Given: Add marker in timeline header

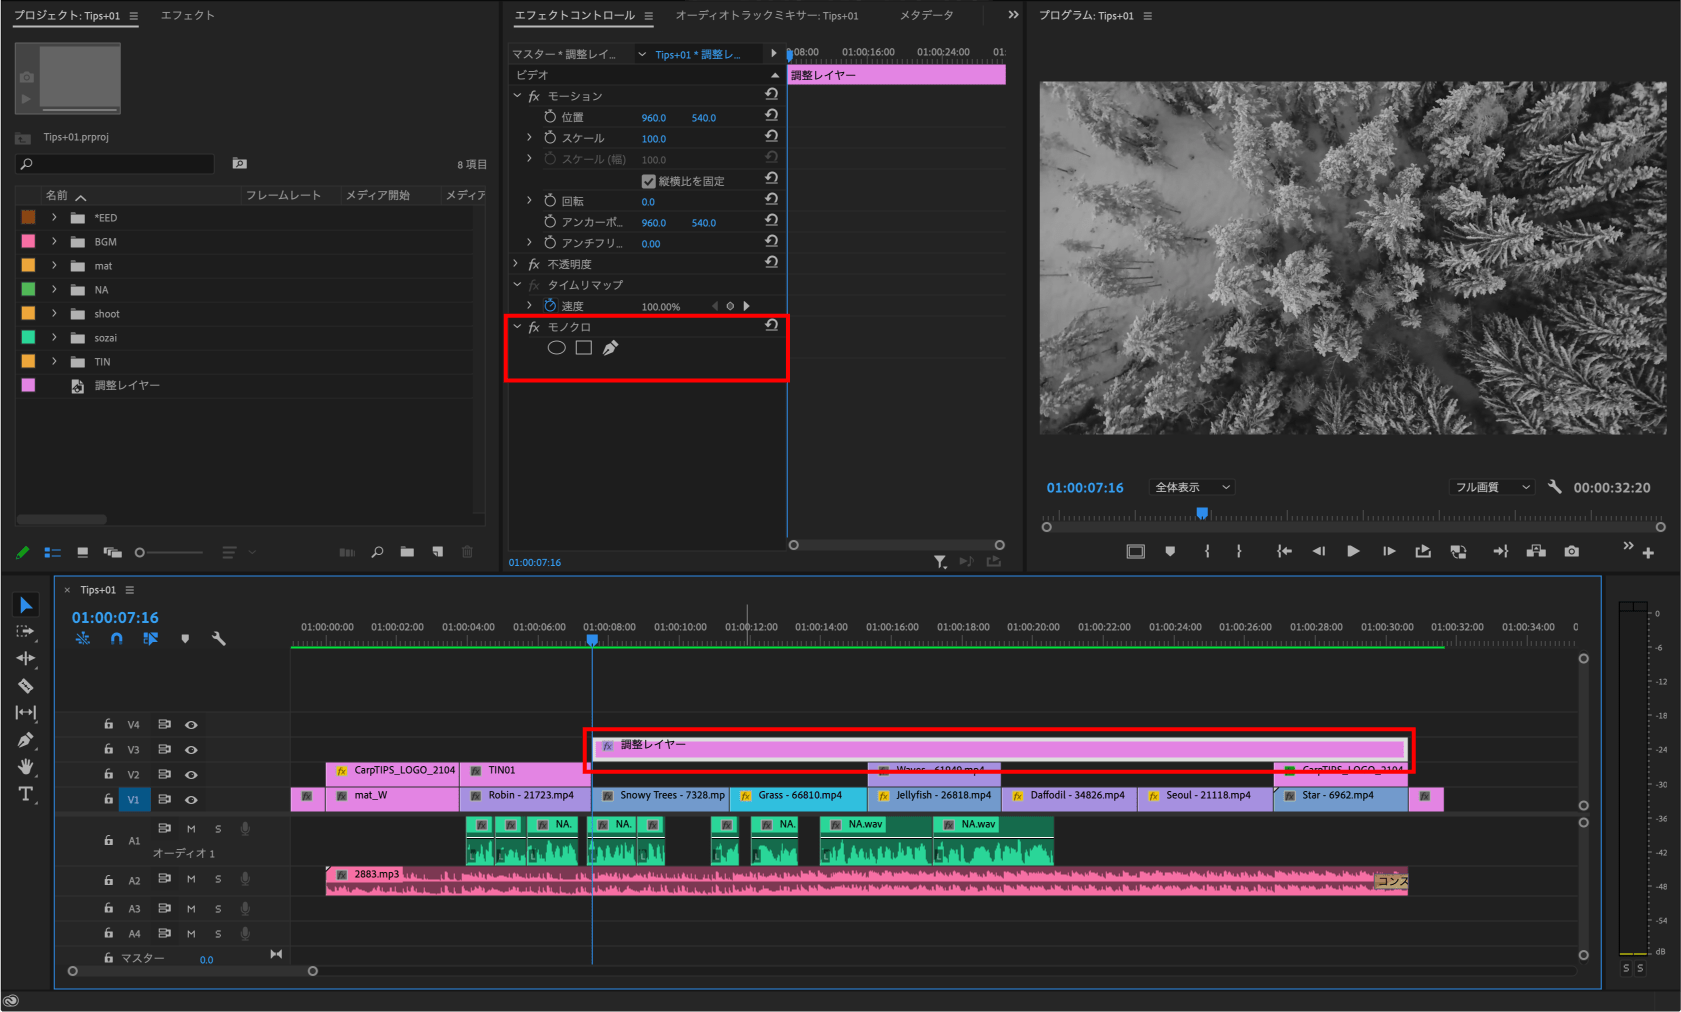Looking at the screenshot, I should (185, 639).
